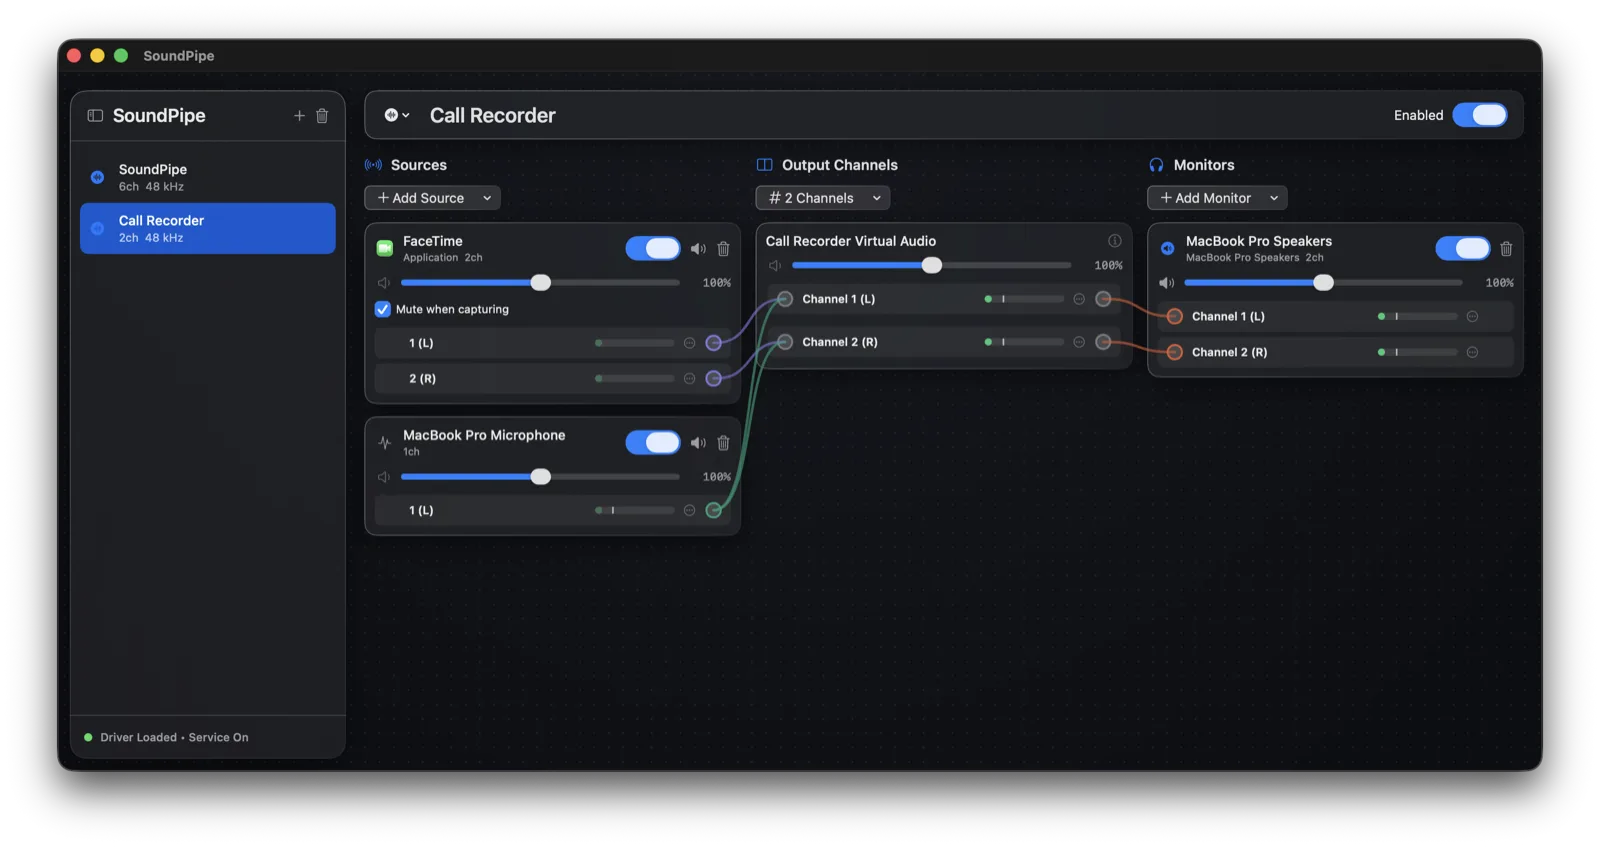Expand the 2 Channels dropdown

pyautogui.click(x=822, y=198)
